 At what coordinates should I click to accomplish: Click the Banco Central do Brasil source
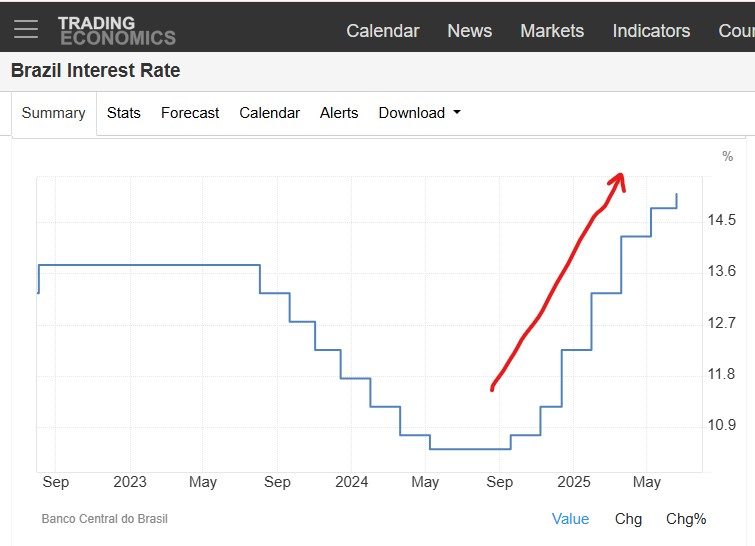[x=104, y=519]
